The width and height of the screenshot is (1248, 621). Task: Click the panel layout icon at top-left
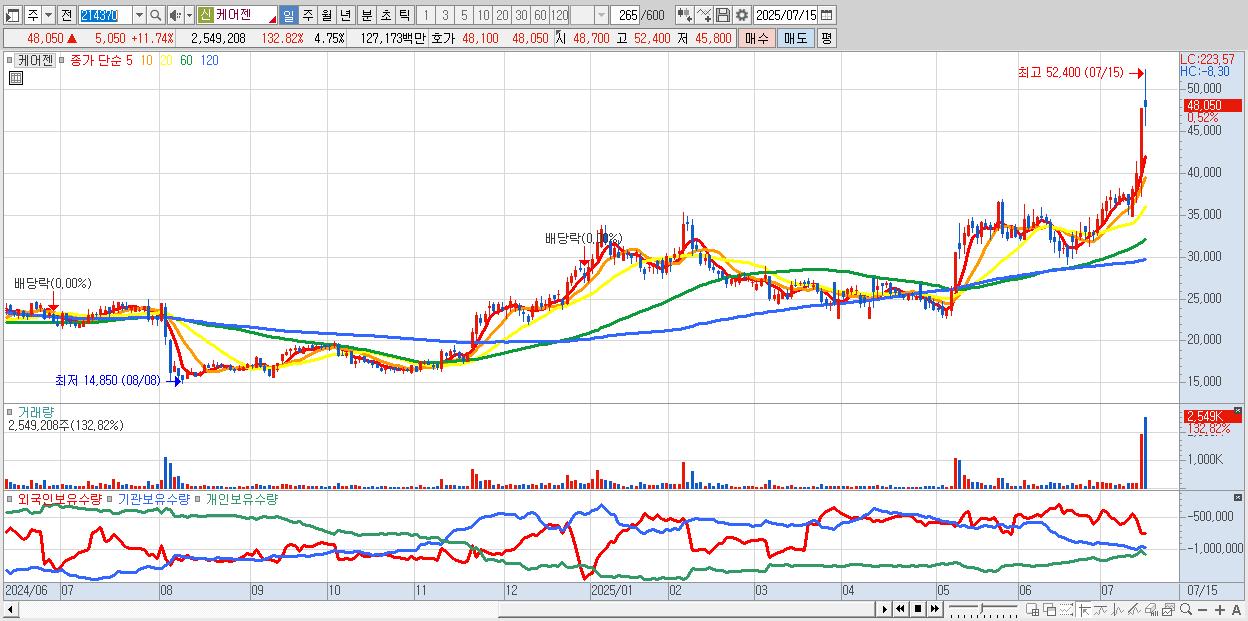(13, 15)
